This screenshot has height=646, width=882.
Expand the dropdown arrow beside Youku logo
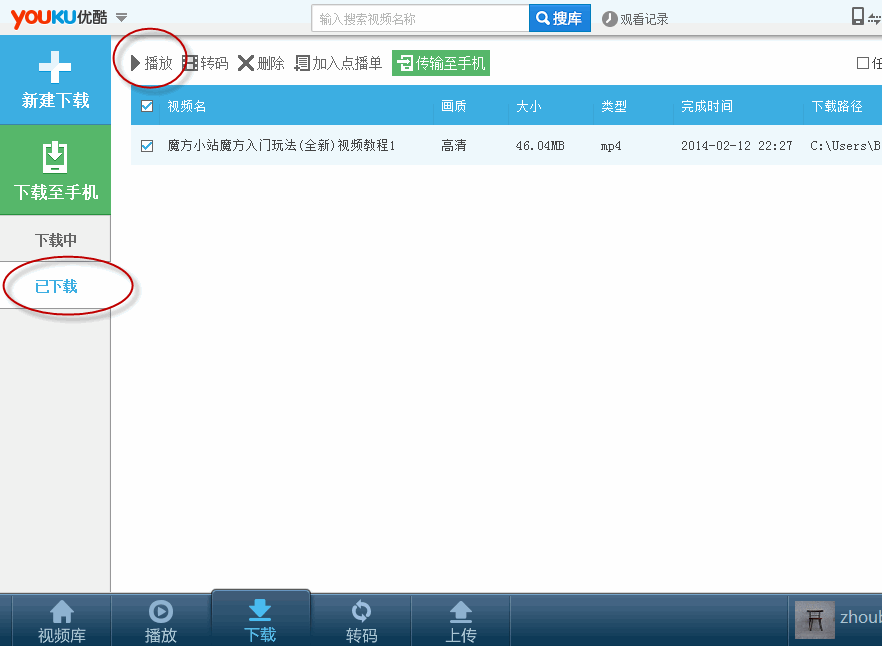pos(121,17)
